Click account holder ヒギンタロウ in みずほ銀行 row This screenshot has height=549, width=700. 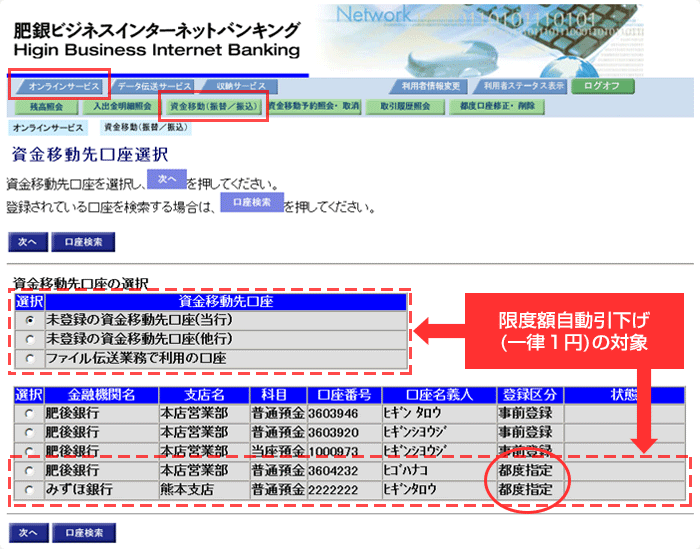click(439, 490)
